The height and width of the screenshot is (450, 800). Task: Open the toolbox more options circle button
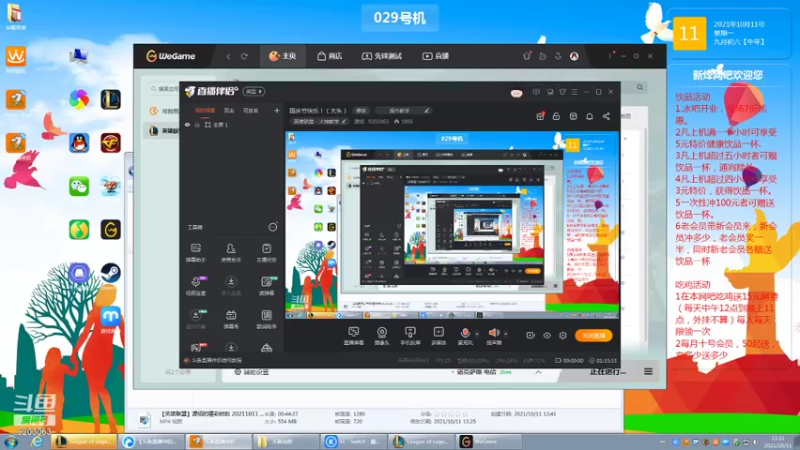273,227
